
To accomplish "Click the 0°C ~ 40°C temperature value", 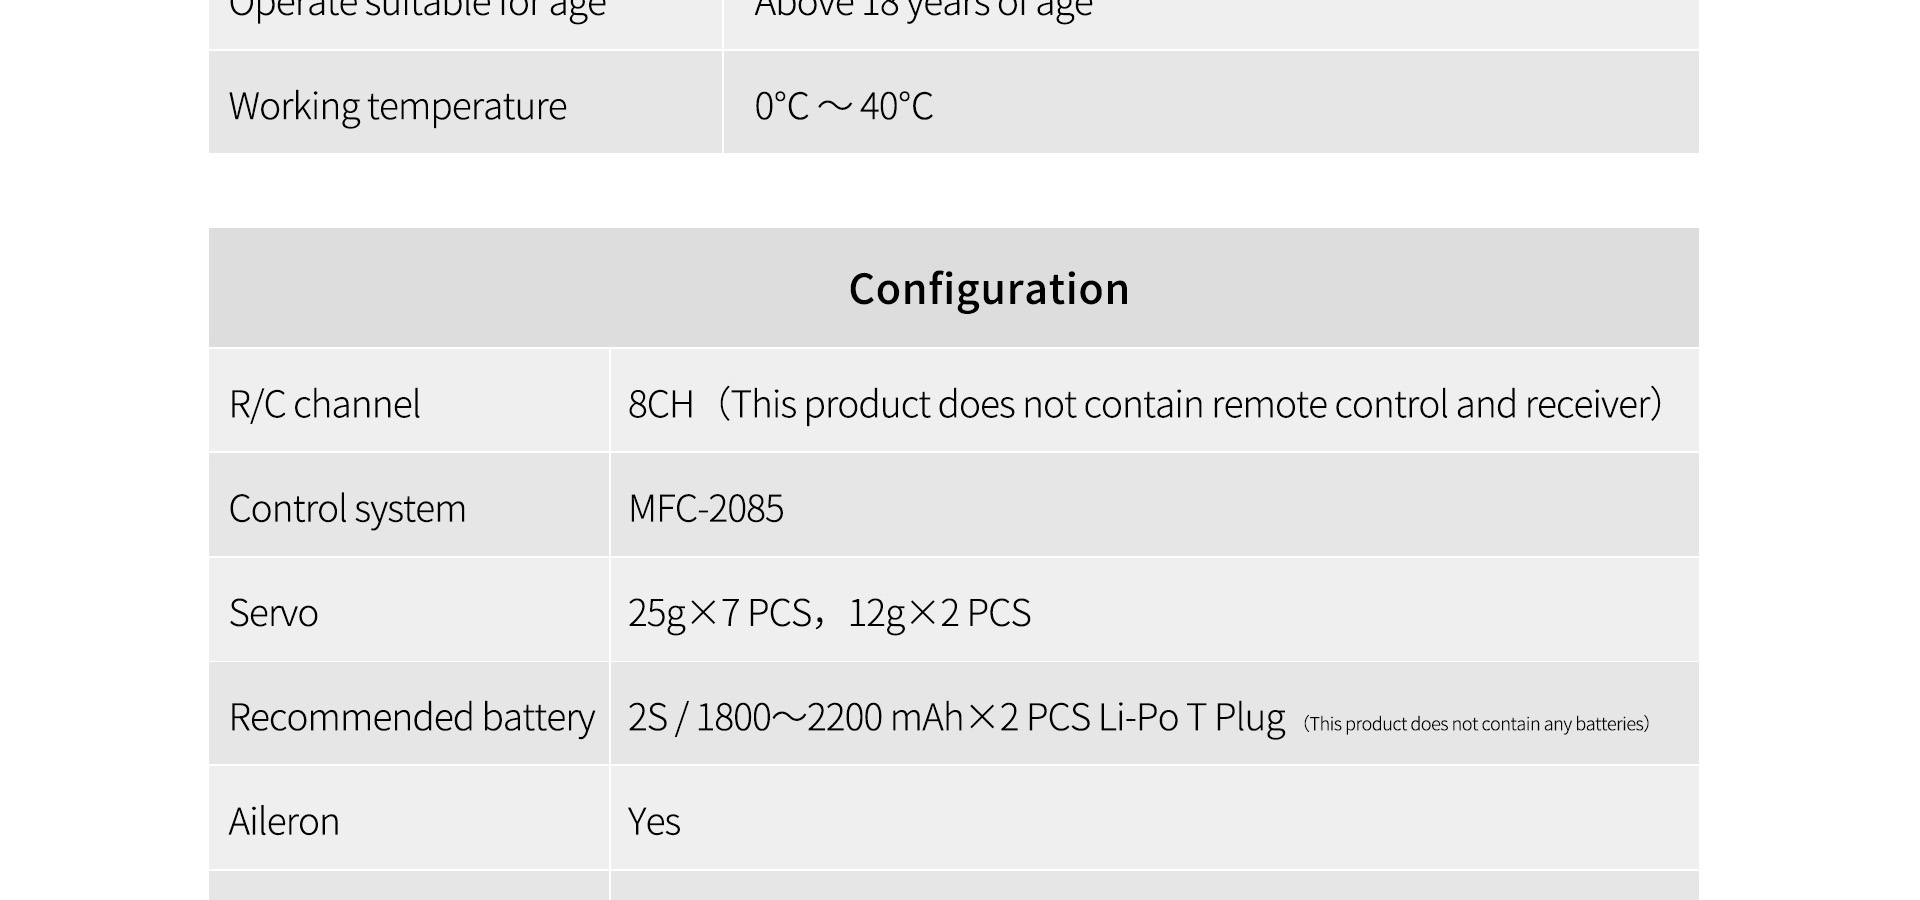I will [843, 106].
